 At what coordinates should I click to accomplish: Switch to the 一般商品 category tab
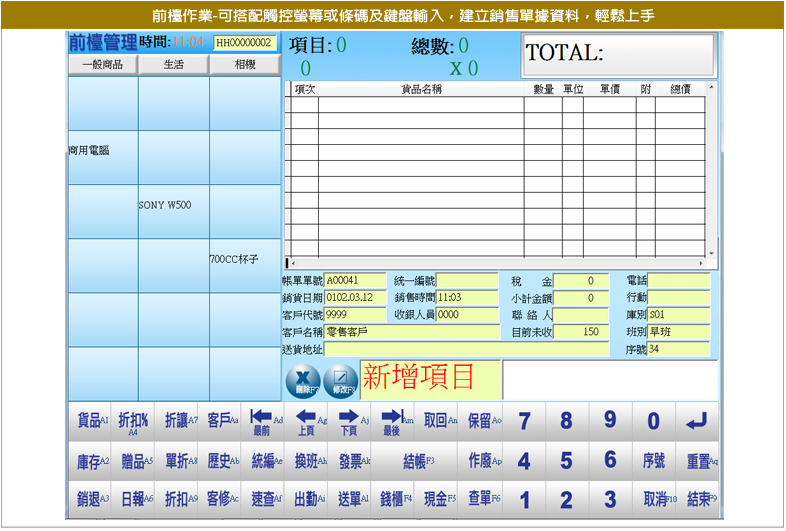(x=102, y=65)
